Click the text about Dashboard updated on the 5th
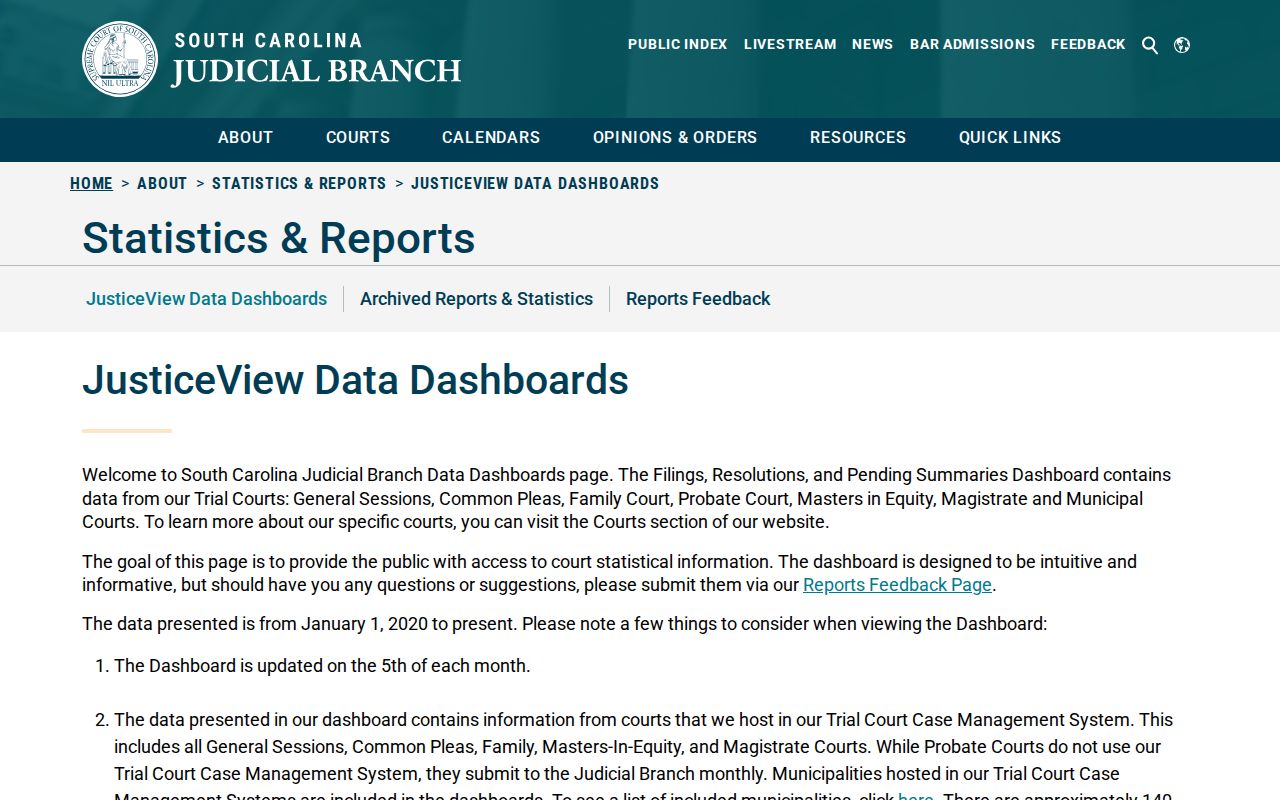 (x=322, y=666)
